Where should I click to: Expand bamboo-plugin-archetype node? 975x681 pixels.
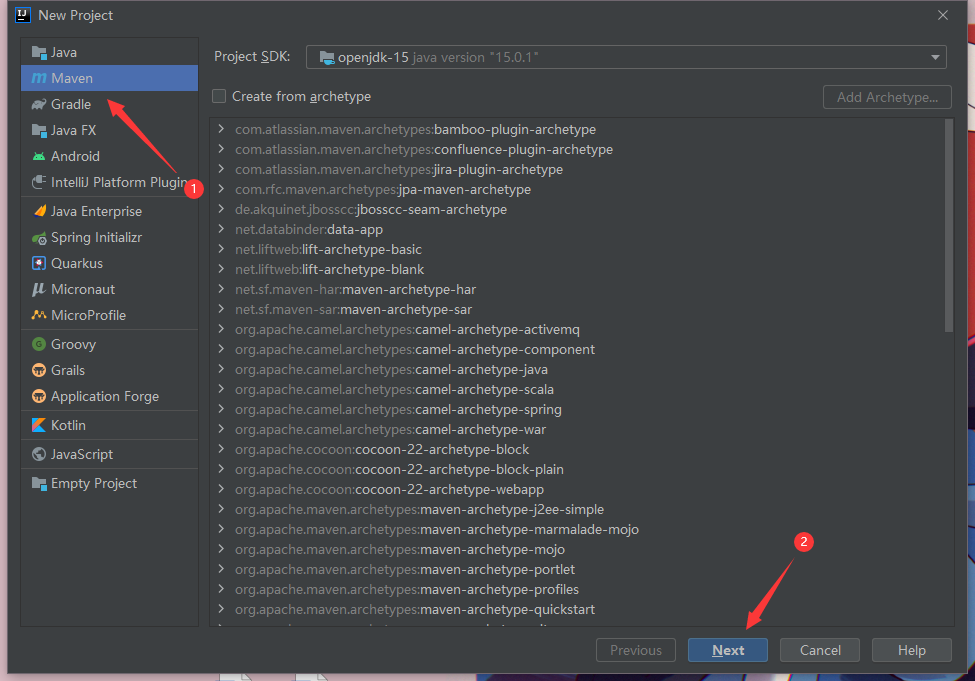[221, 129]
